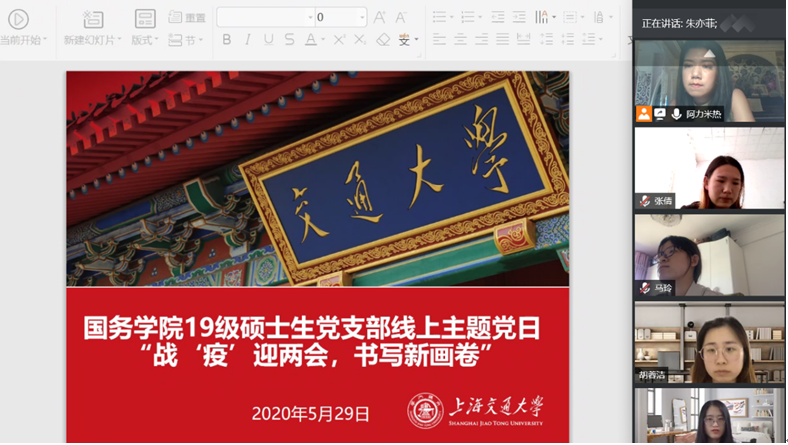Click the play from current slide icon
Viewport: 788px width, 445px height.
(18, 19)
